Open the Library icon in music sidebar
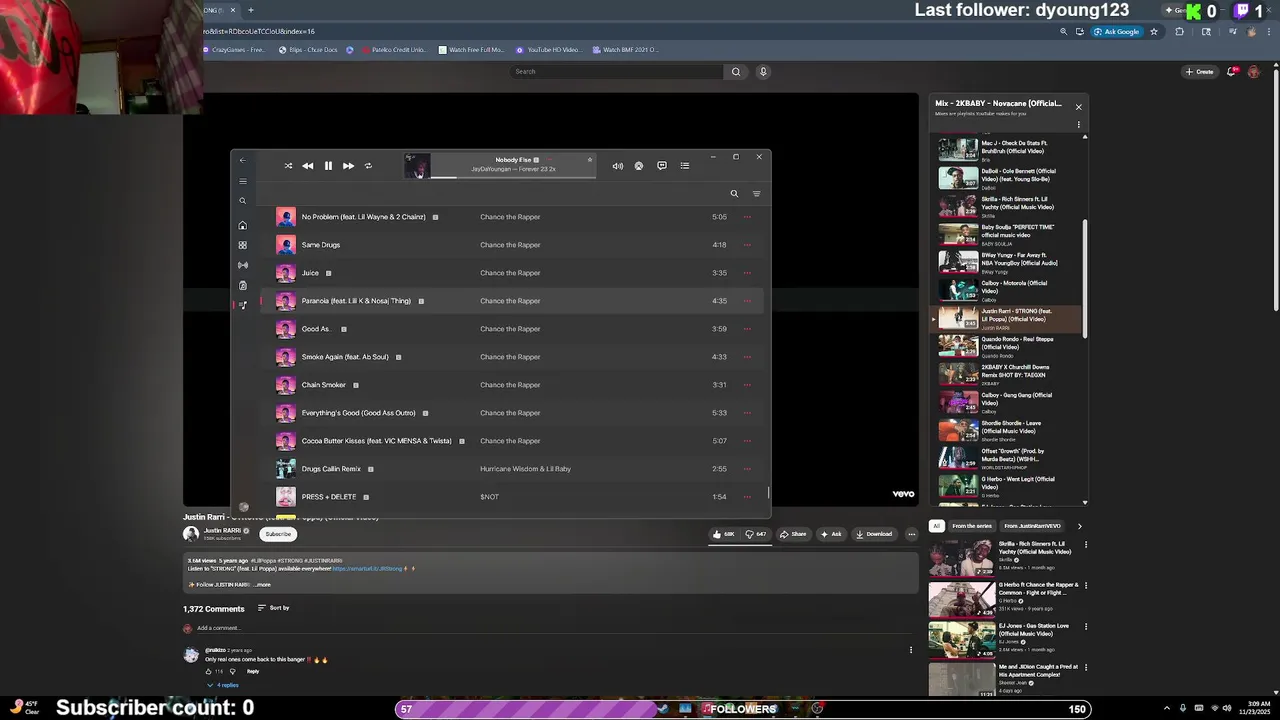1280x720 pixels. [x=242, y=285]
